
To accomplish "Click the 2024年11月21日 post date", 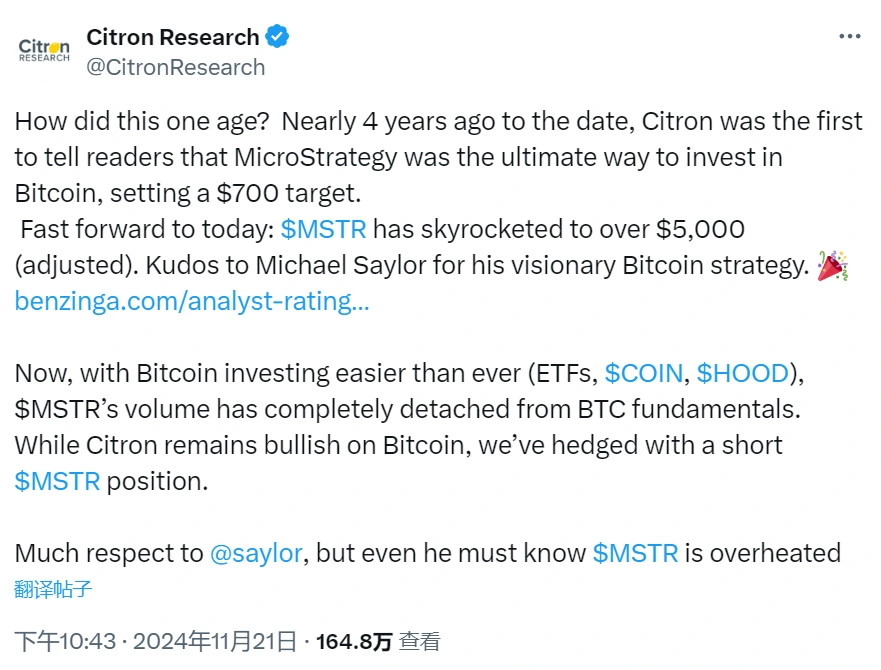I will [215, 641].
